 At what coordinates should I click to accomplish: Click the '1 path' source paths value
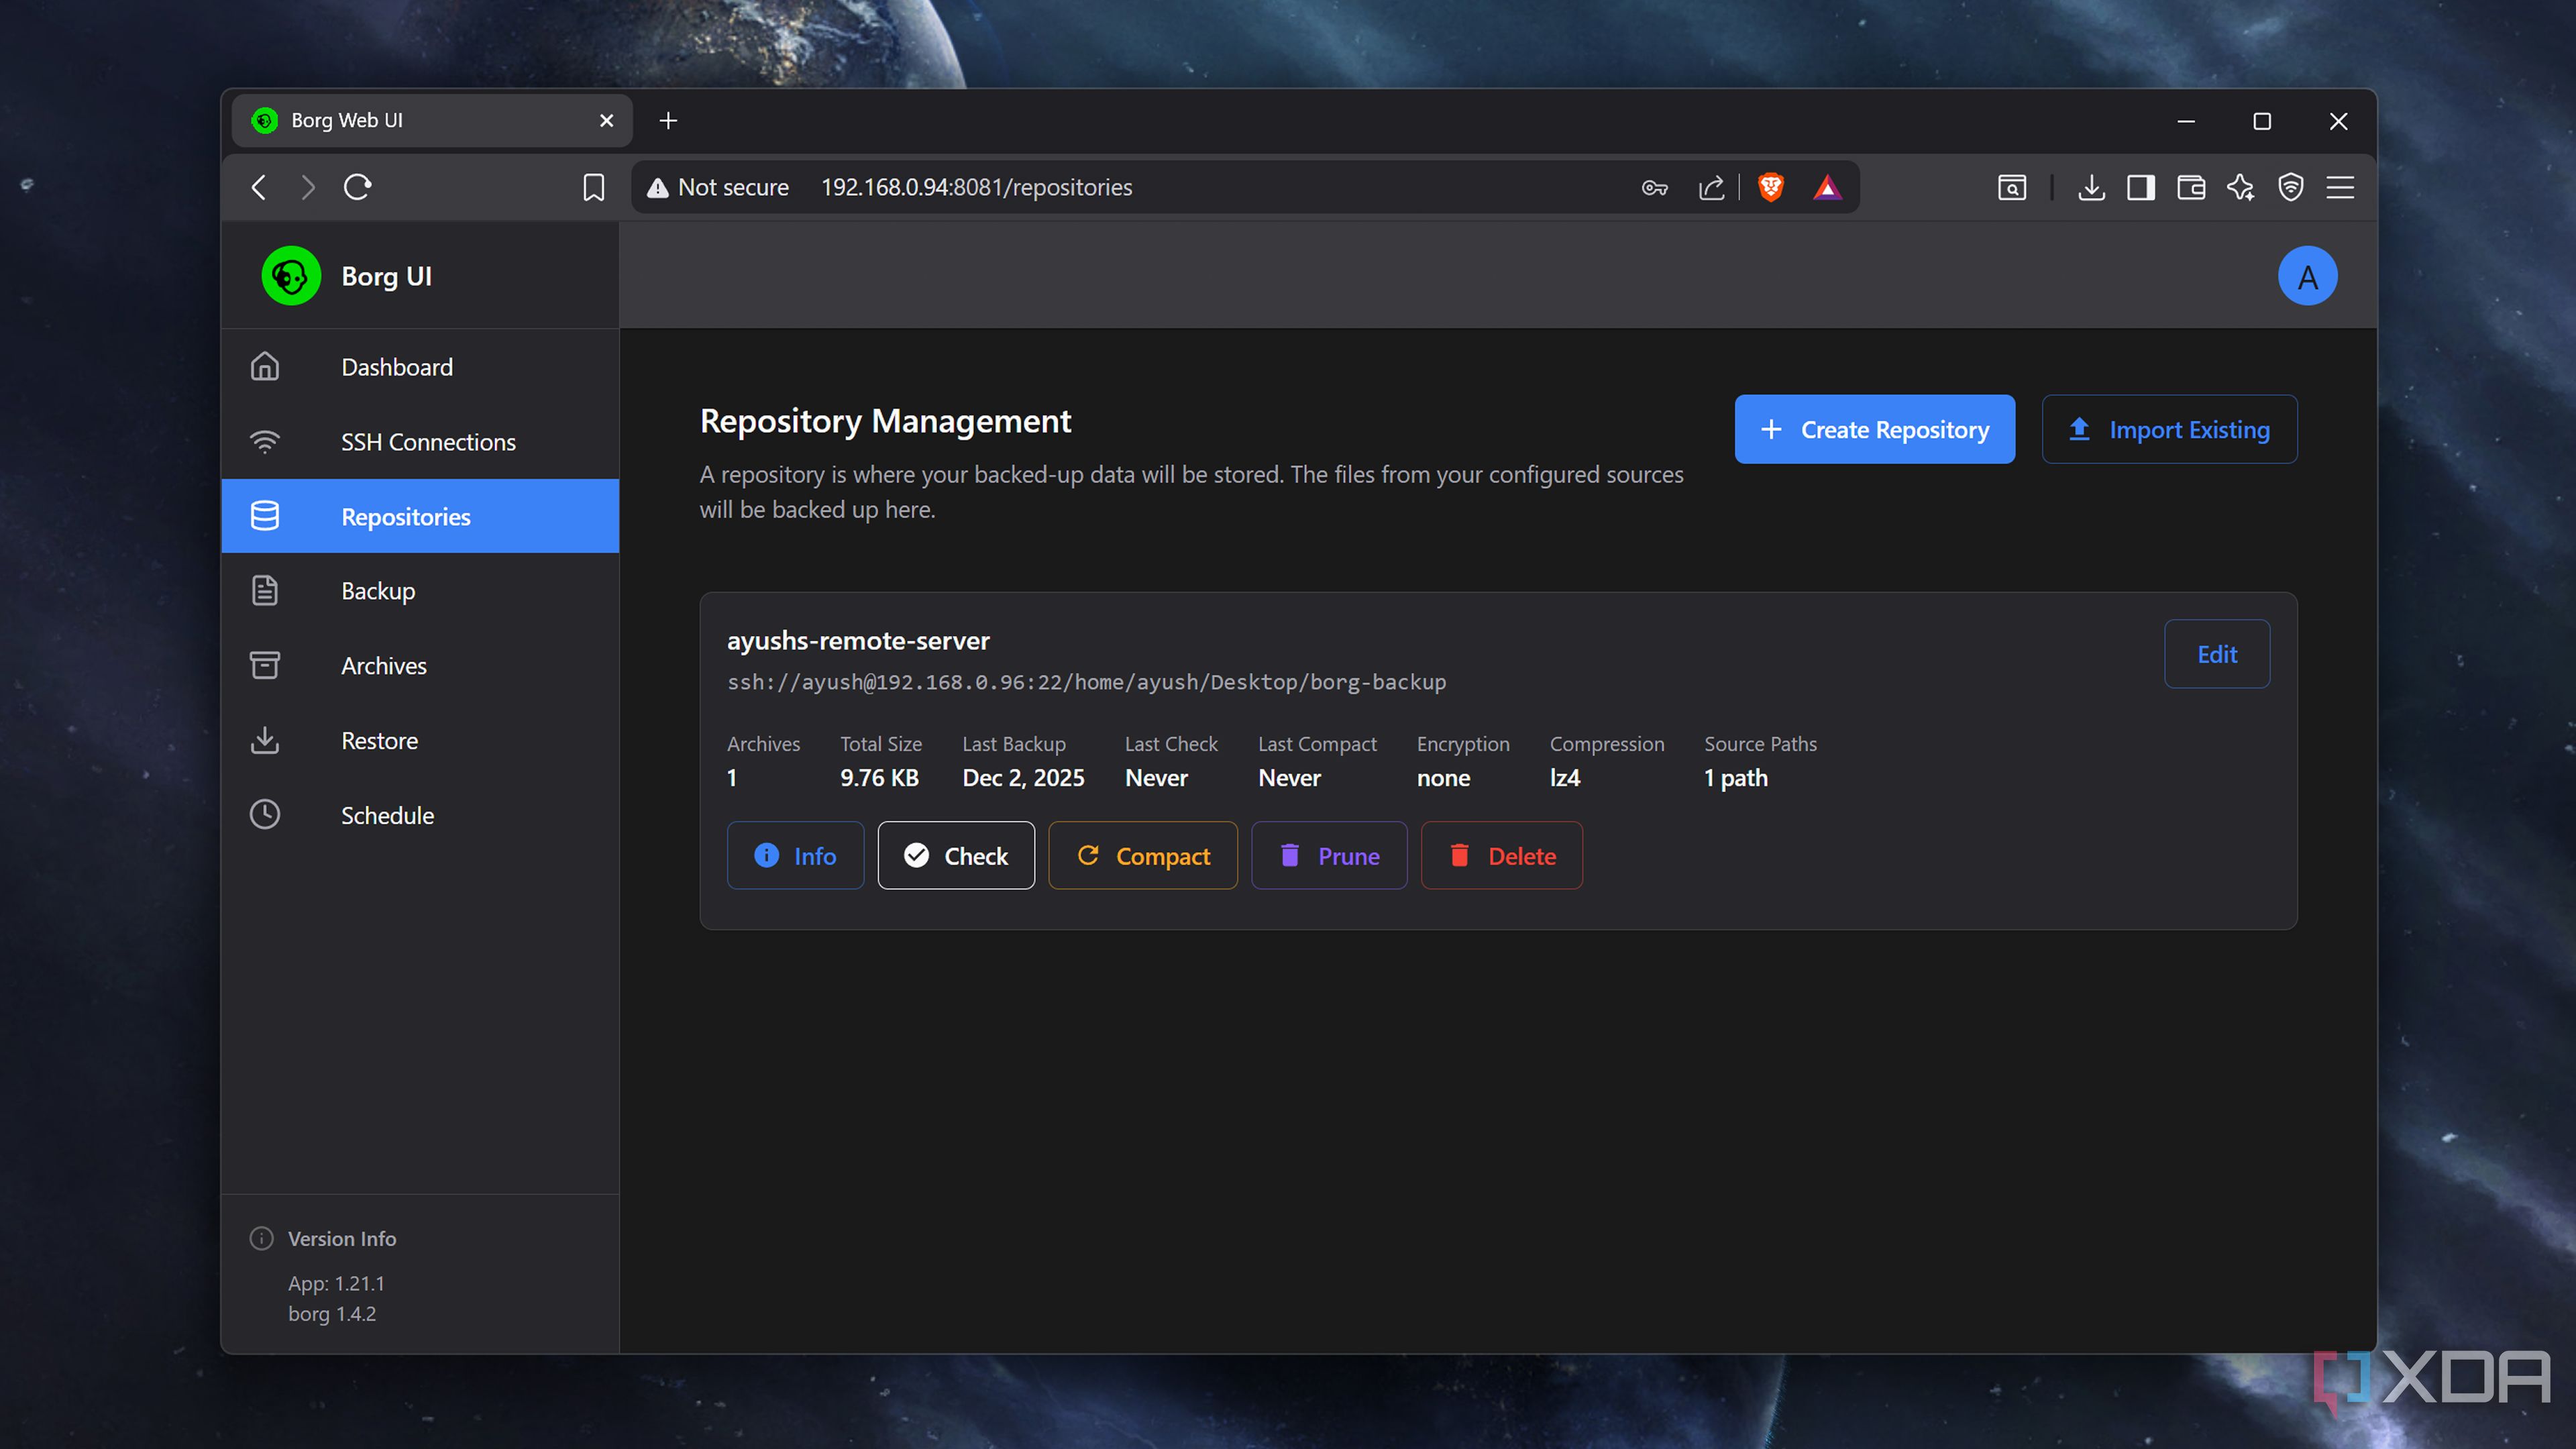(x=1735, y=778)
